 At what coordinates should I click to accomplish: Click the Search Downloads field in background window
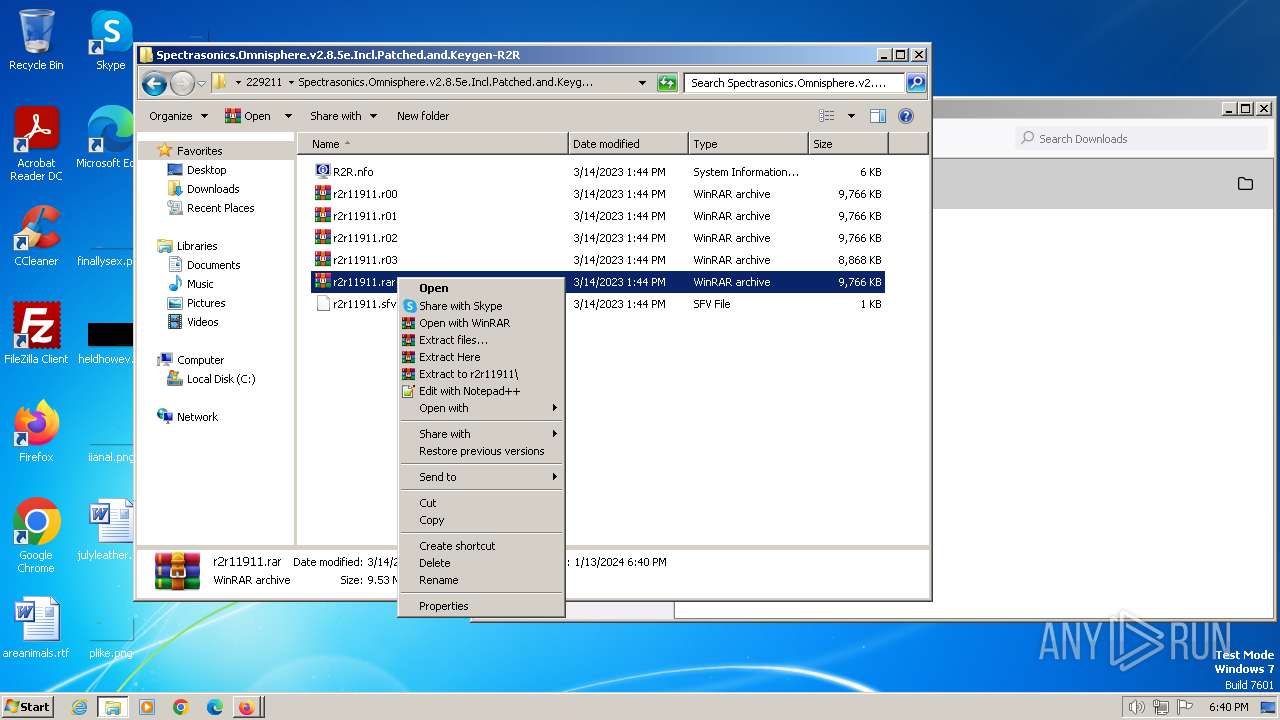coord(1142,139)
